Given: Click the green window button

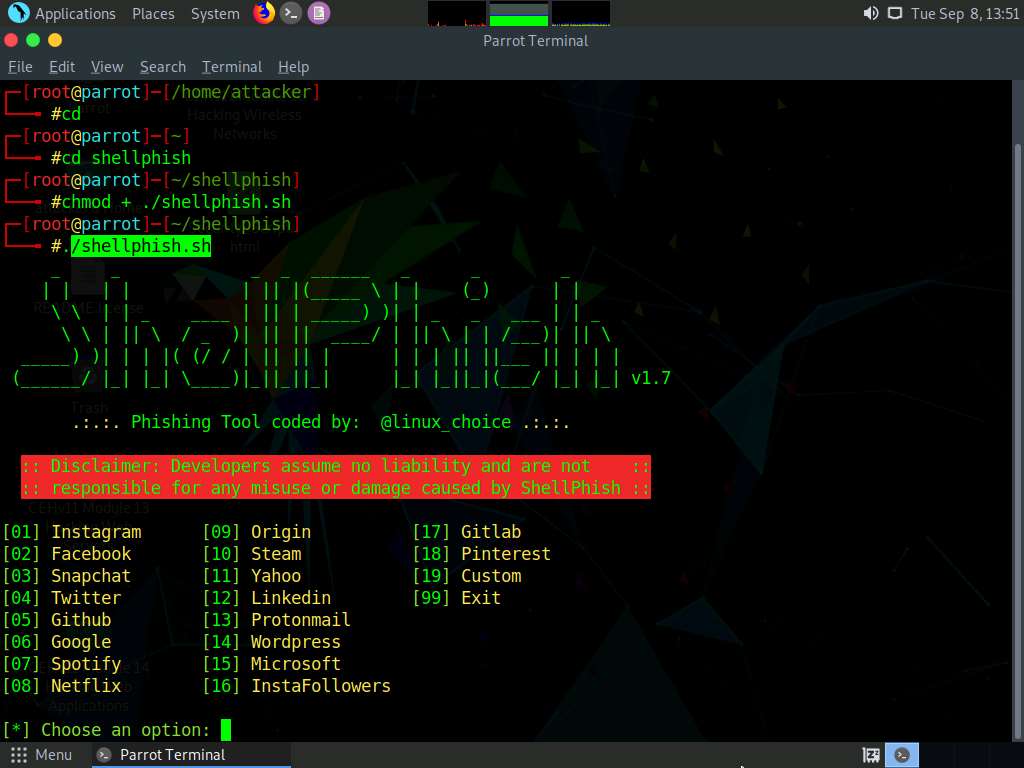Looking at the screenshot, I should click(x=33, y=40).
